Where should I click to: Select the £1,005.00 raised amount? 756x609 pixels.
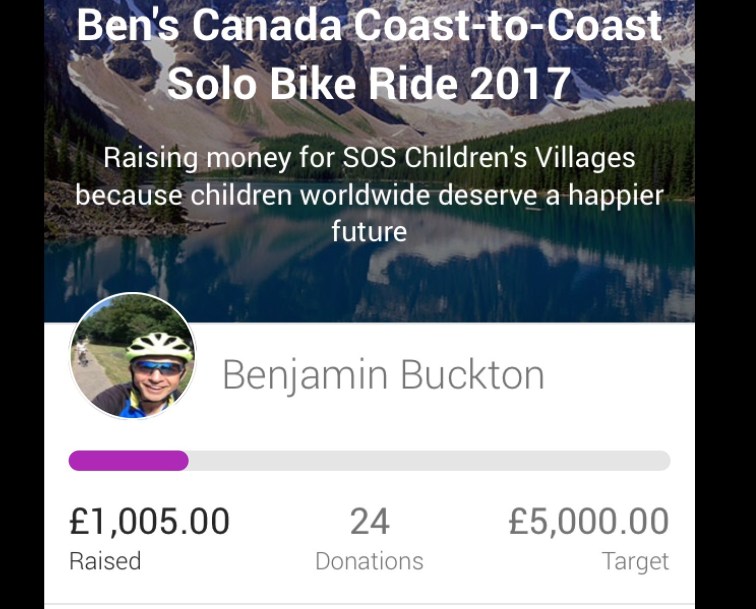pyautogui.click(x=149, y=521)
